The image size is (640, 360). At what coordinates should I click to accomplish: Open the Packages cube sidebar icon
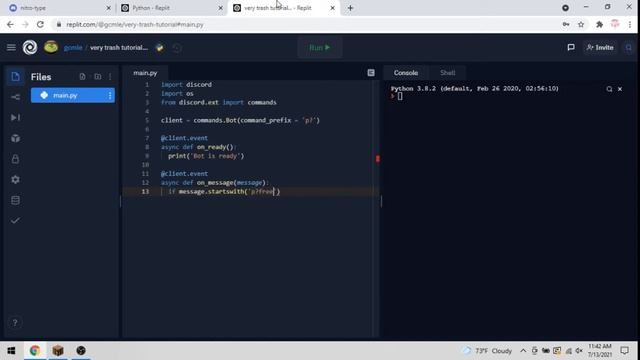16,138
